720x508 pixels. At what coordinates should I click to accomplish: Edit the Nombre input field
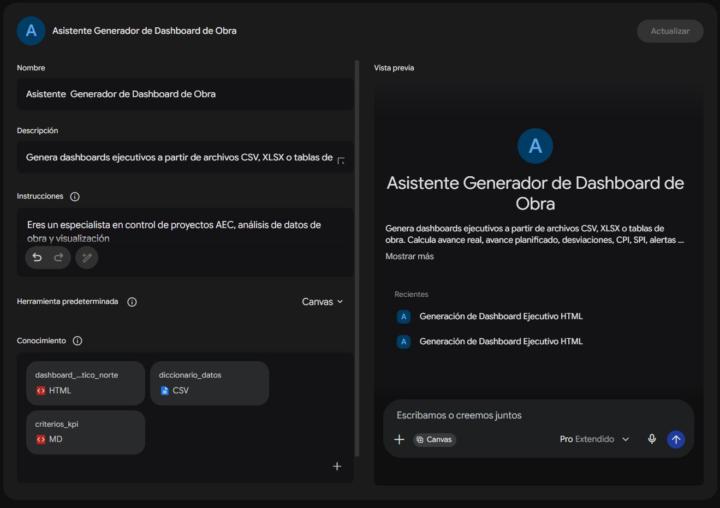point(185,94)
